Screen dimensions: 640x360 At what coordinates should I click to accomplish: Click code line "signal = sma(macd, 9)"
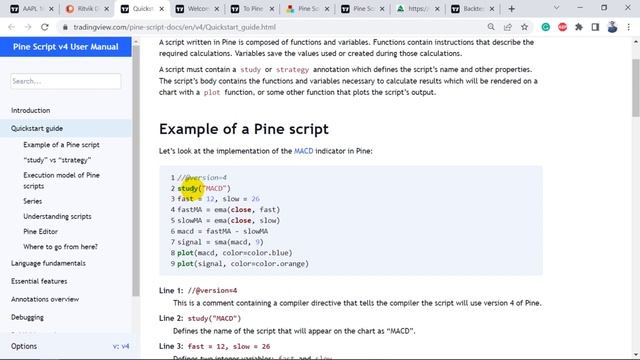click(220, 242)
